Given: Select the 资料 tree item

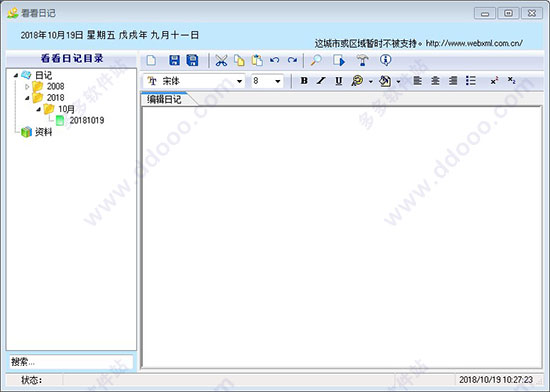Looking at the screenshot, I should click(43, 132).
